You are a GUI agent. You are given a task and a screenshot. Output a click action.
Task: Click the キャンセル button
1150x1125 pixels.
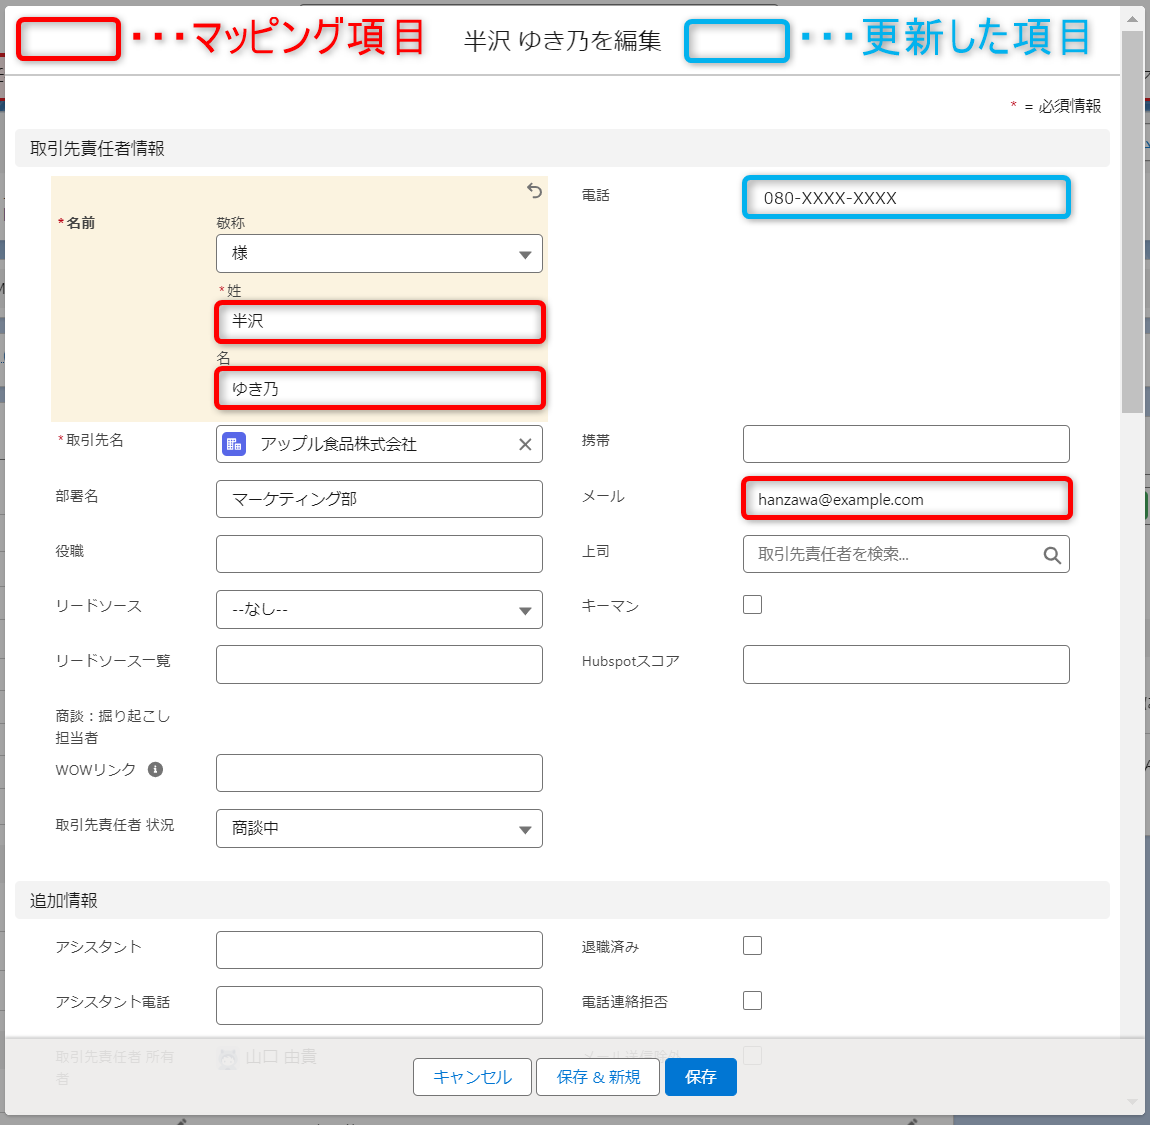point(472,1077)
